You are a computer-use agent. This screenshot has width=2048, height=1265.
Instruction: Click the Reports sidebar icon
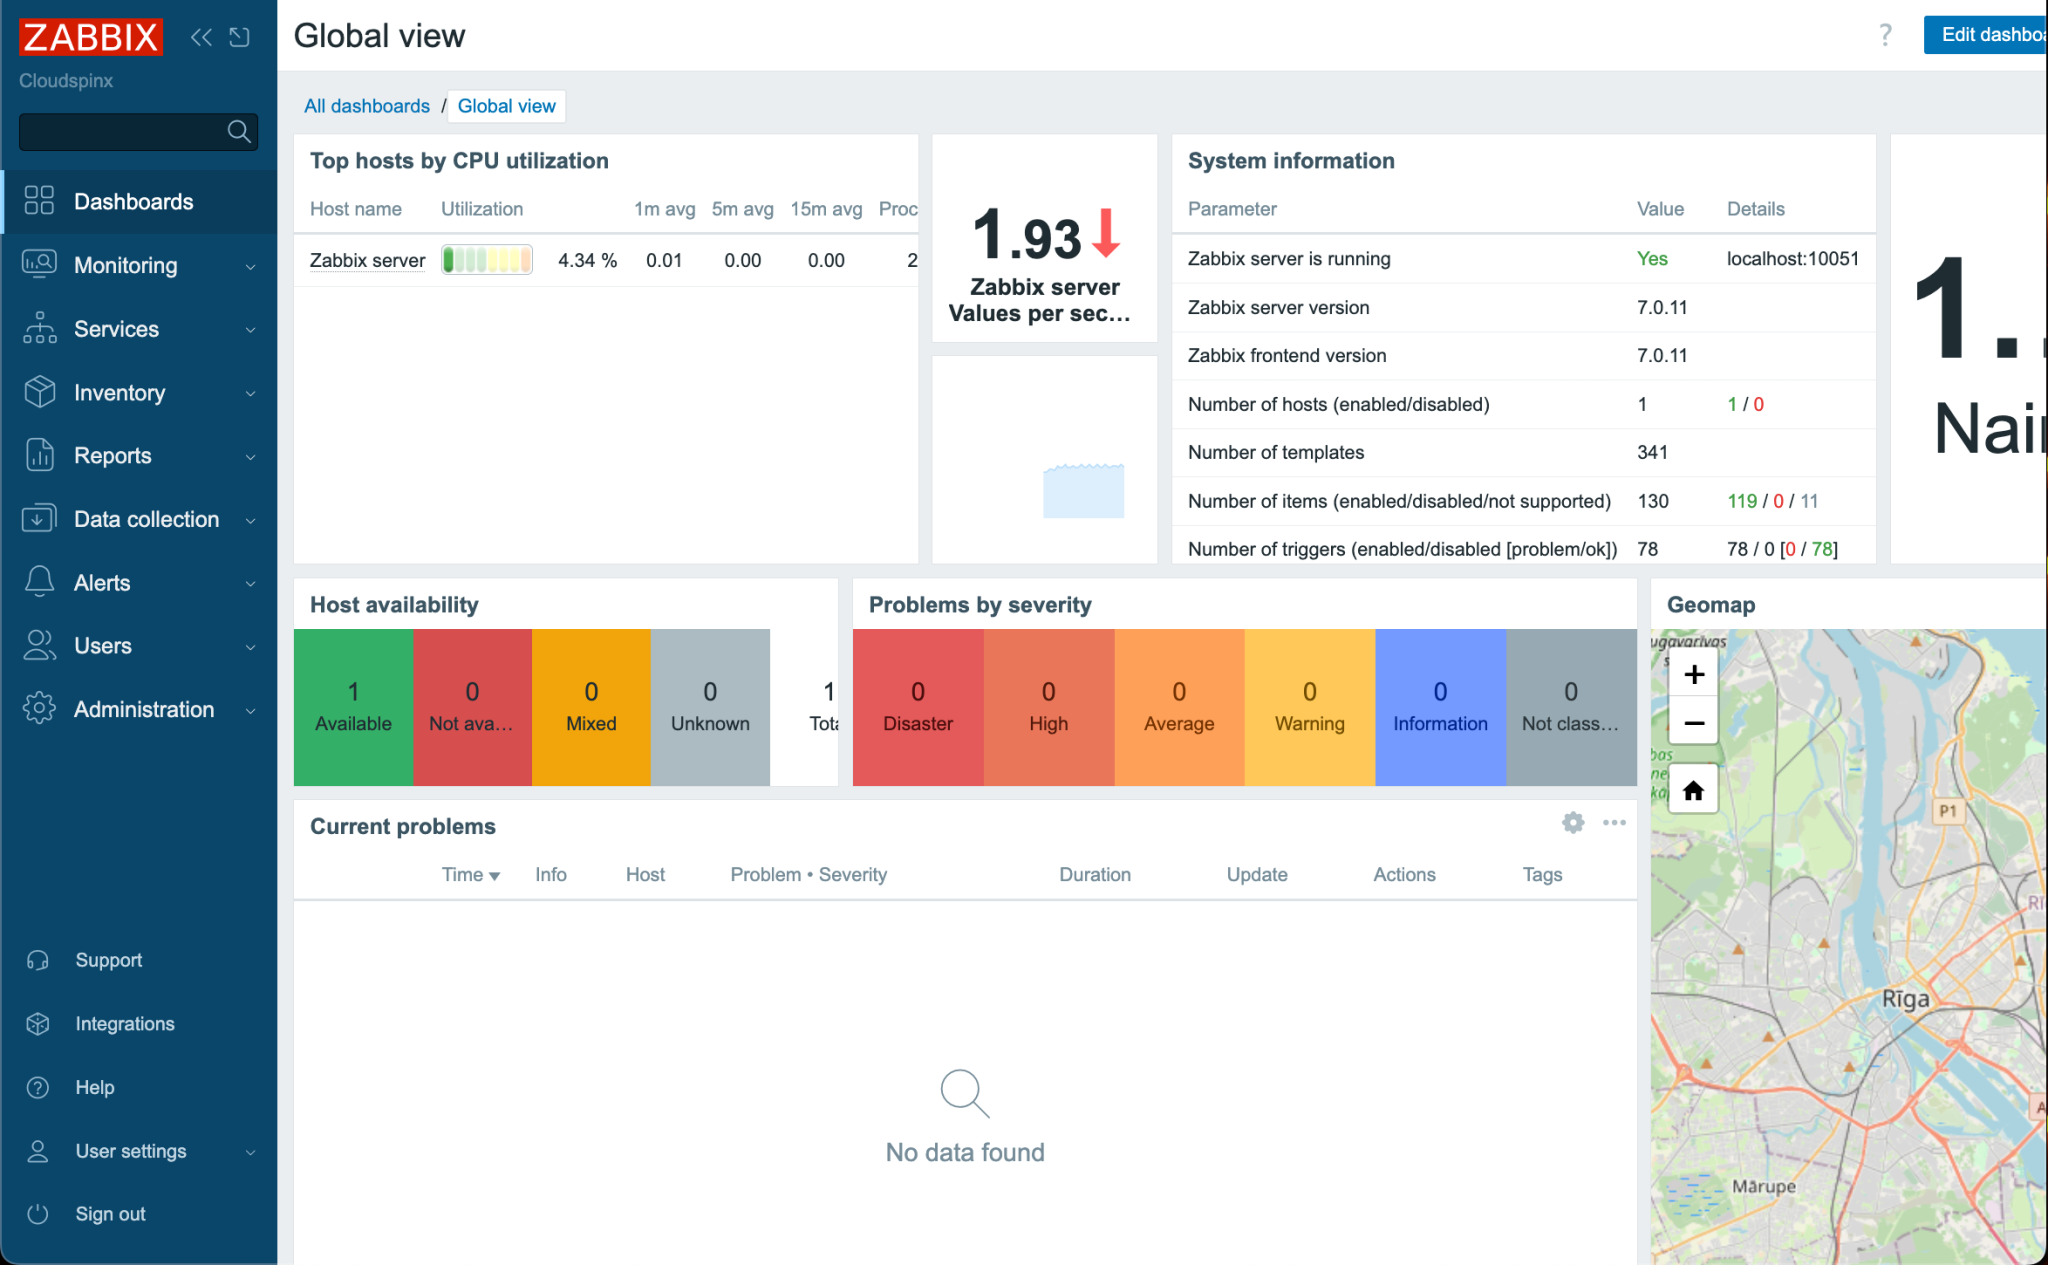point(38,455)
